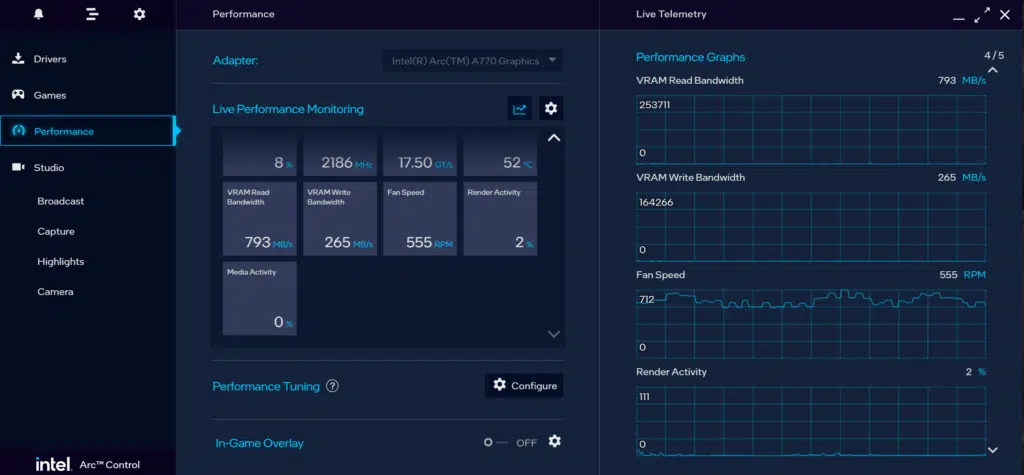The width and height of the screenshot is (1024, 475).
Task: Click the 2186 MHz tile
Action: [x=340, y=155]
